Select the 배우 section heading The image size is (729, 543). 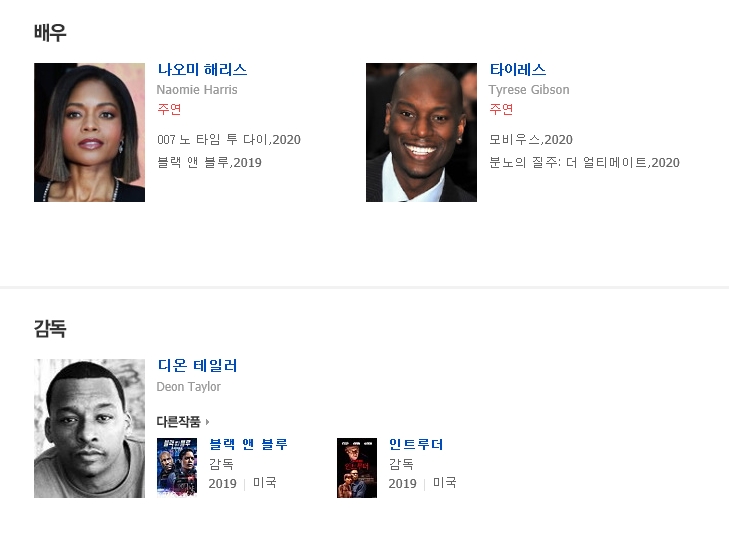coord(50,33)
